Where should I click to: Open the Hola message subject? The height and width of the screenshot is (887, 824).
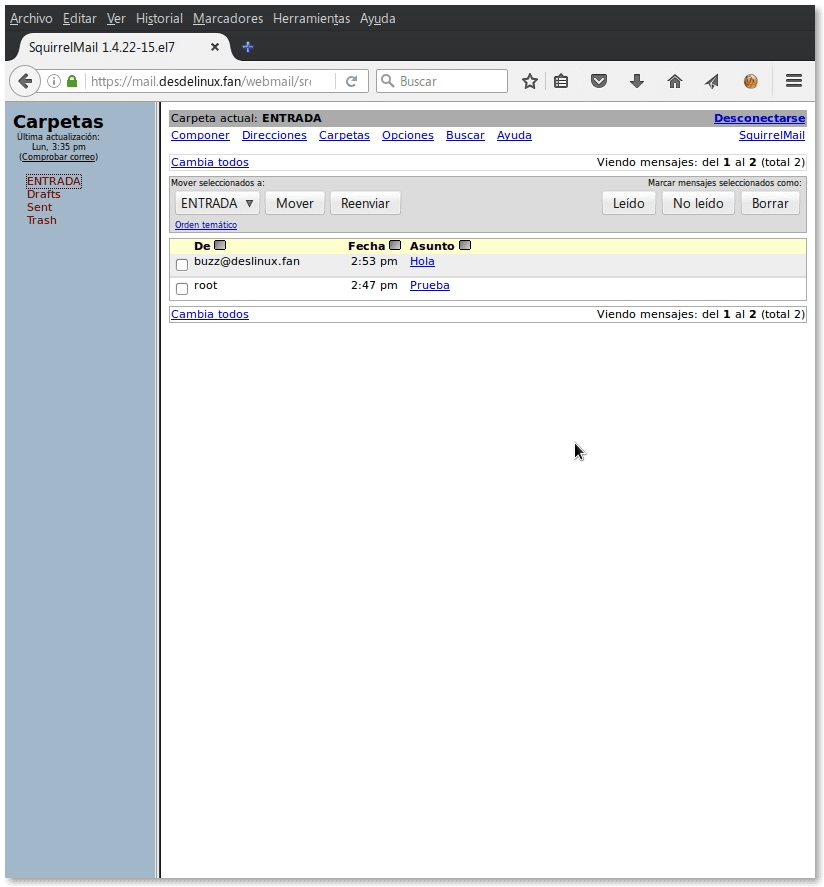[422, 261]
